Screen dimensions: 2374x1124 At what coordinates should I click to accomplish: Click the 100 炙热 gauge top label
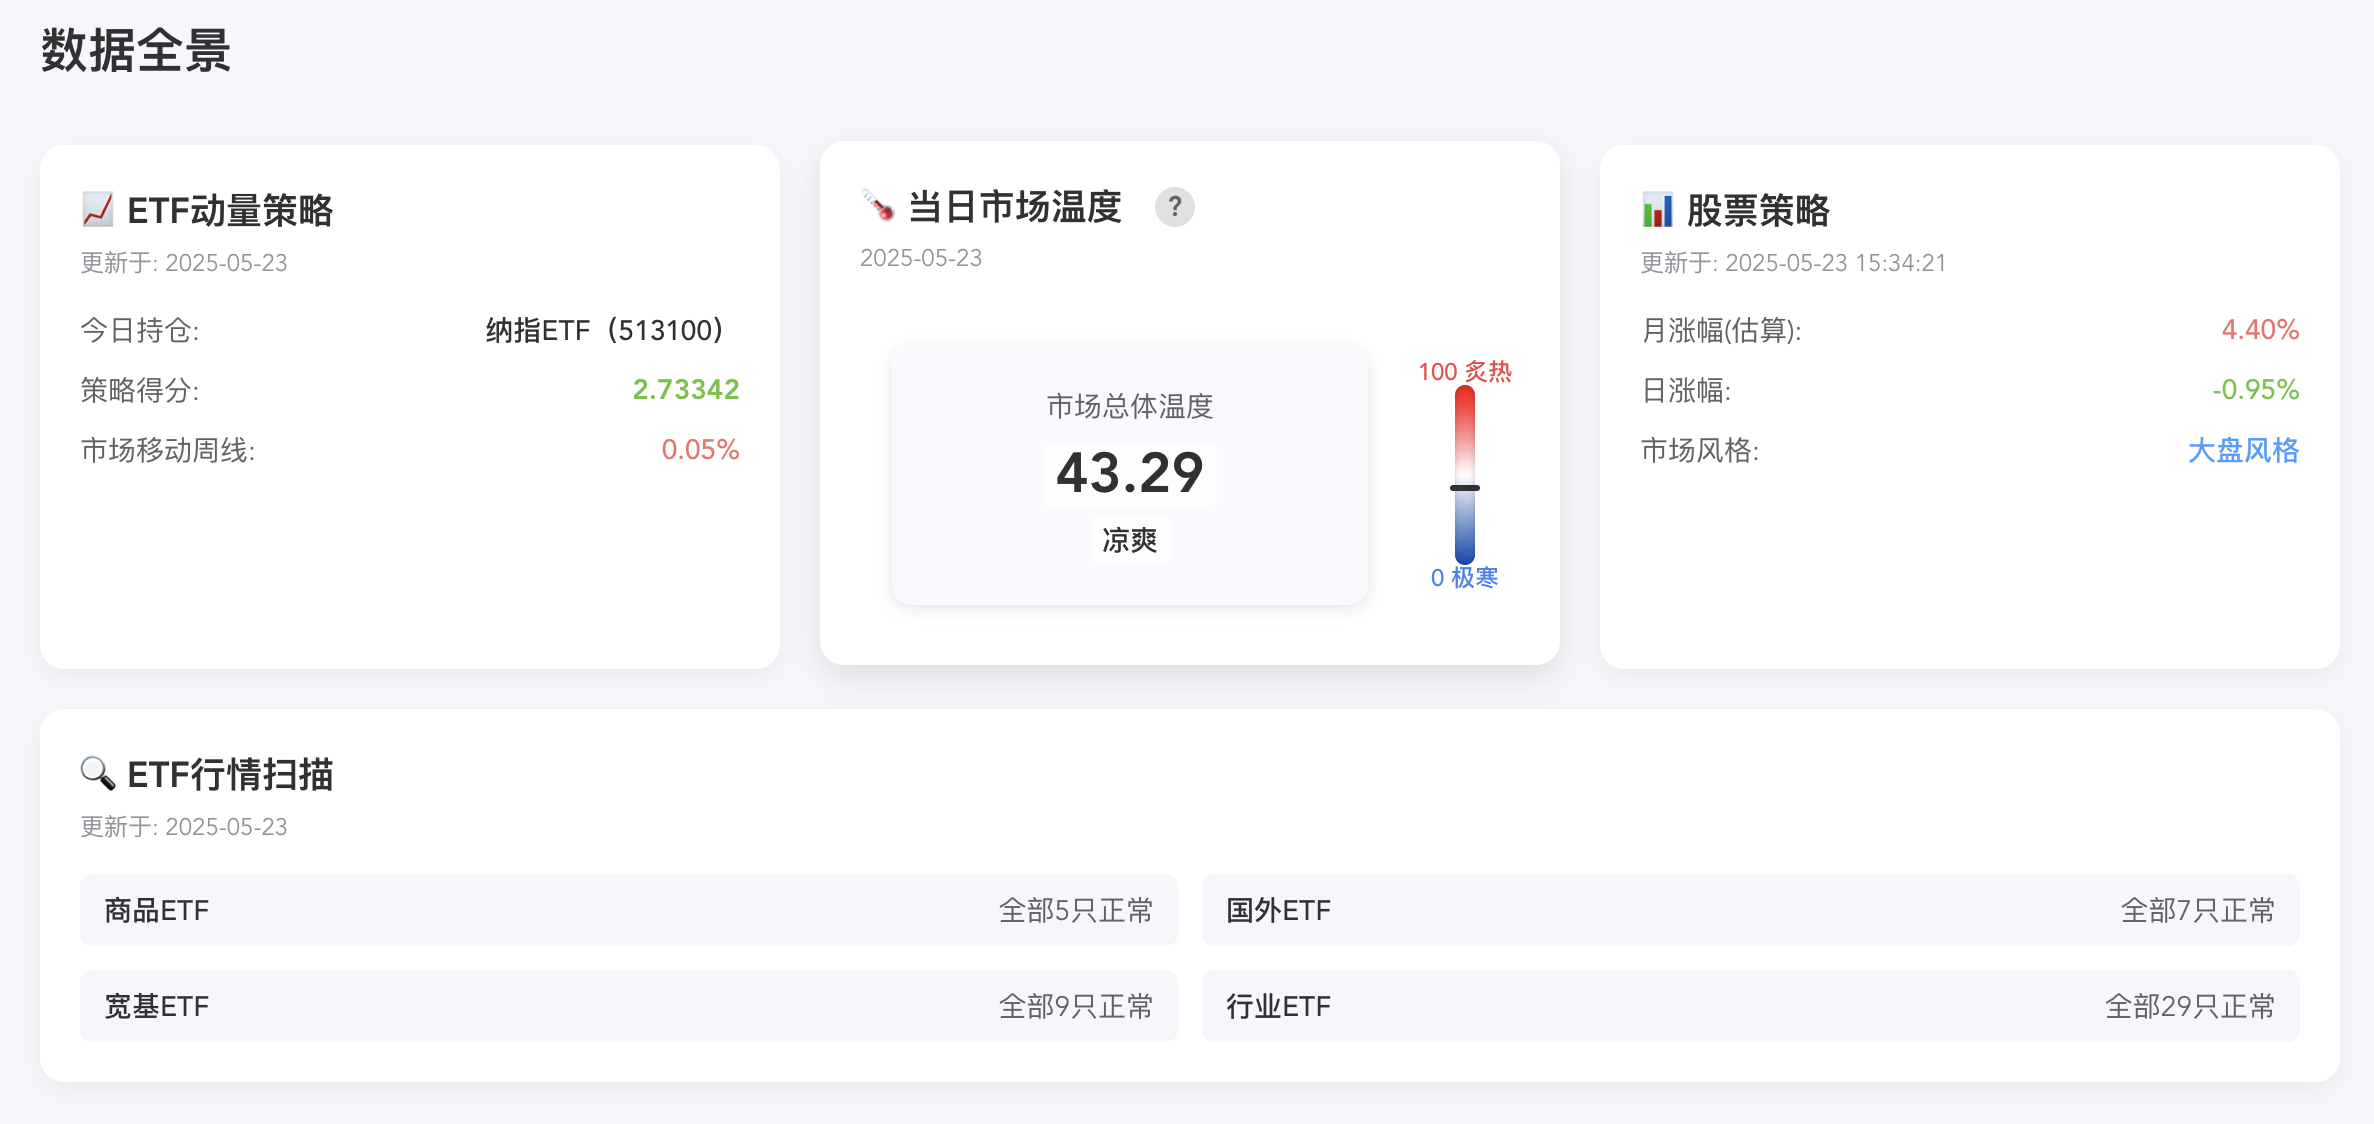point(1464,372)
